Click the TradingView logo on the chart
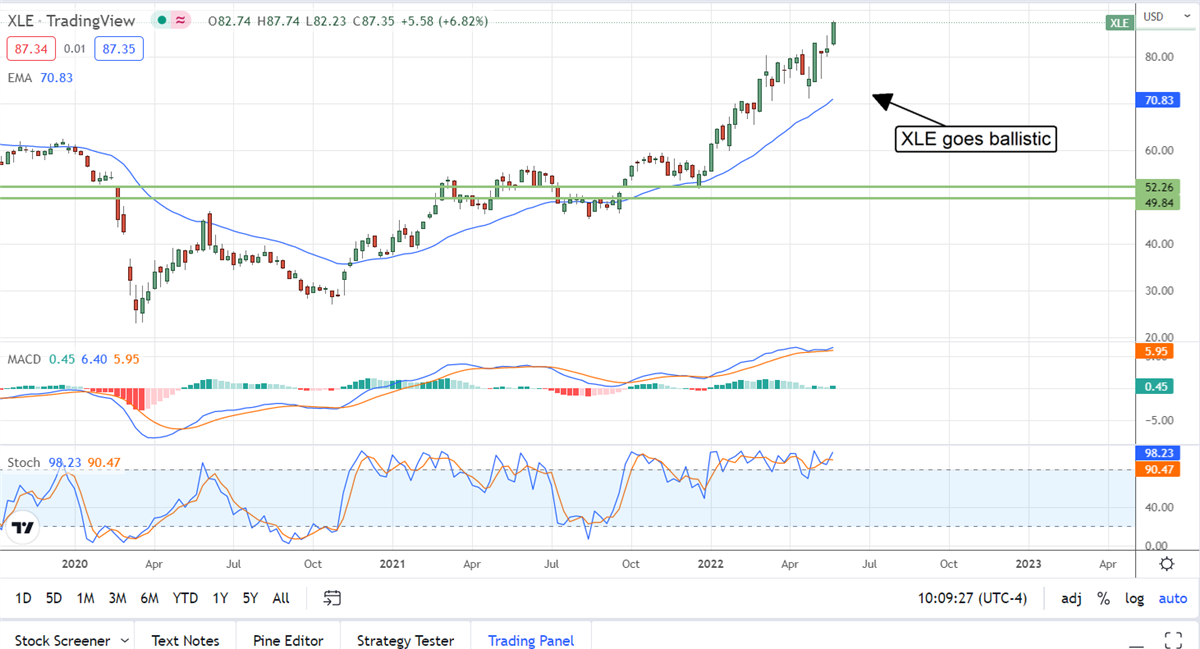Viewport: 1200px width, 649px height. (24, 528)
